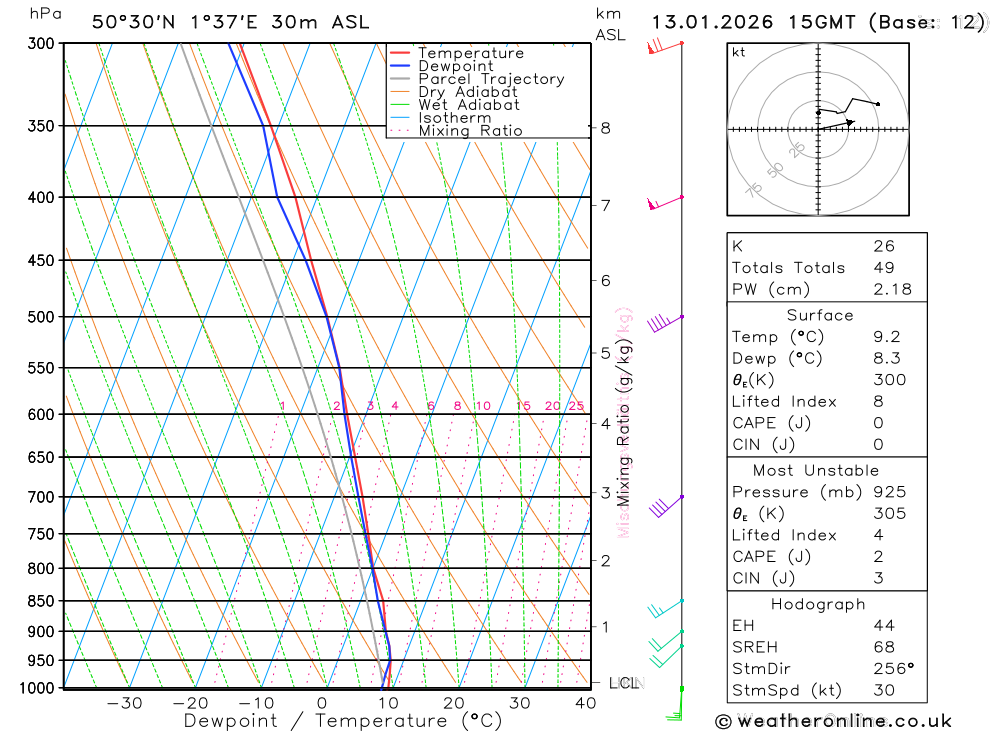Click the "Hodograph" section heading
Viewport: 1000px width, 733px height.
[818, 604]
